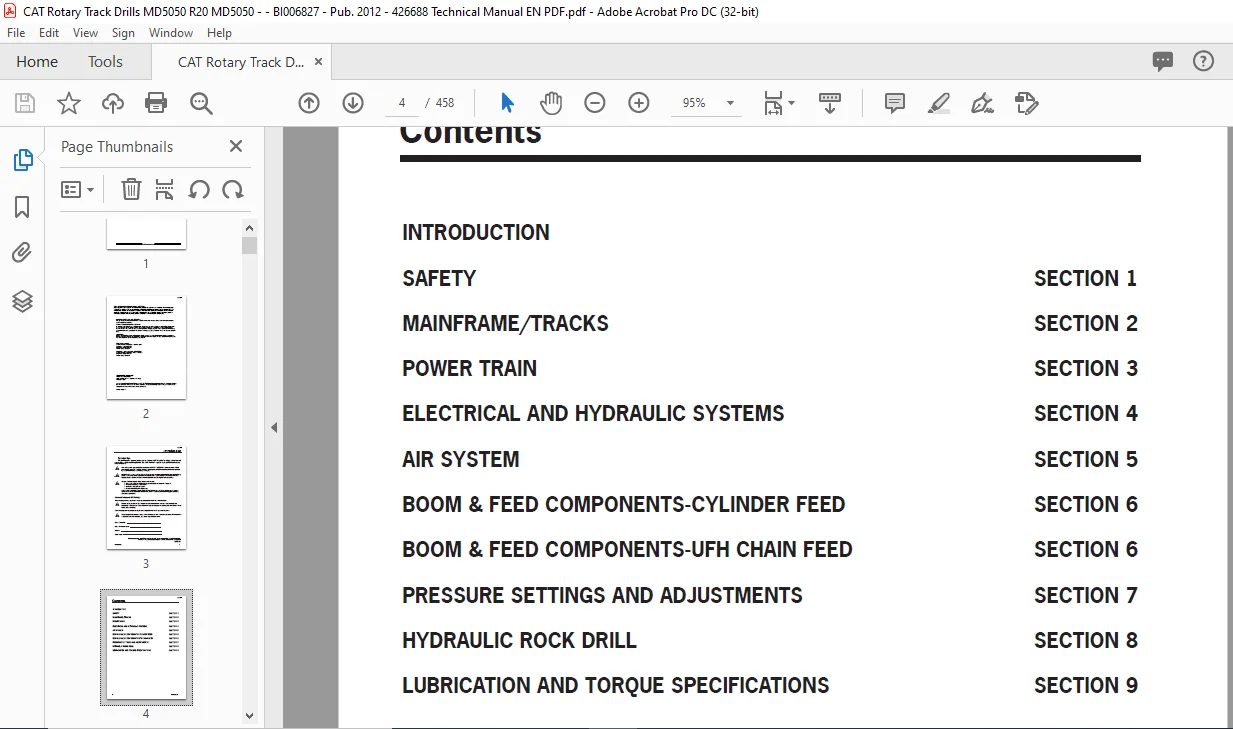Expand the fit page options dropdown arrow
The width and height of the screenshot is (1233, 729).
(792, 103)
